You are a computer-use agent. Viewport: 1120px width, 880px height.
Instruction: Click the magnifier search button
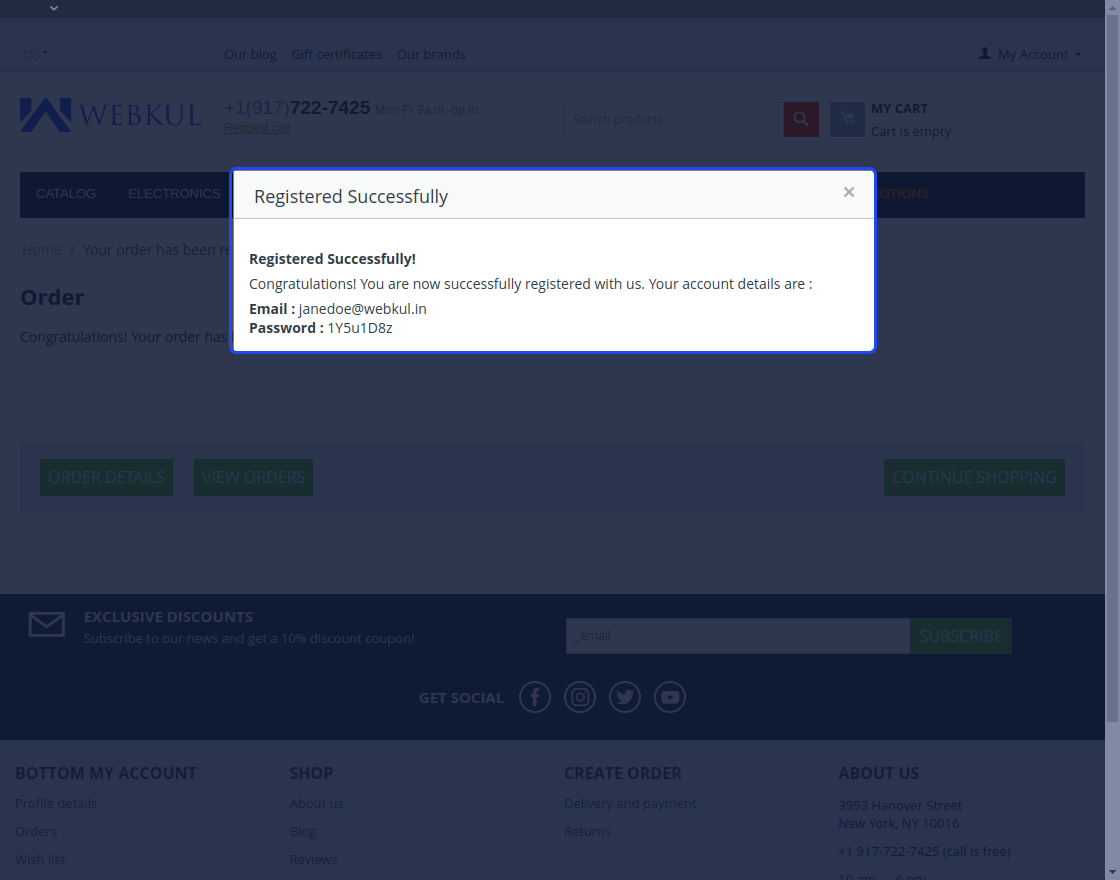pos(801,119)
